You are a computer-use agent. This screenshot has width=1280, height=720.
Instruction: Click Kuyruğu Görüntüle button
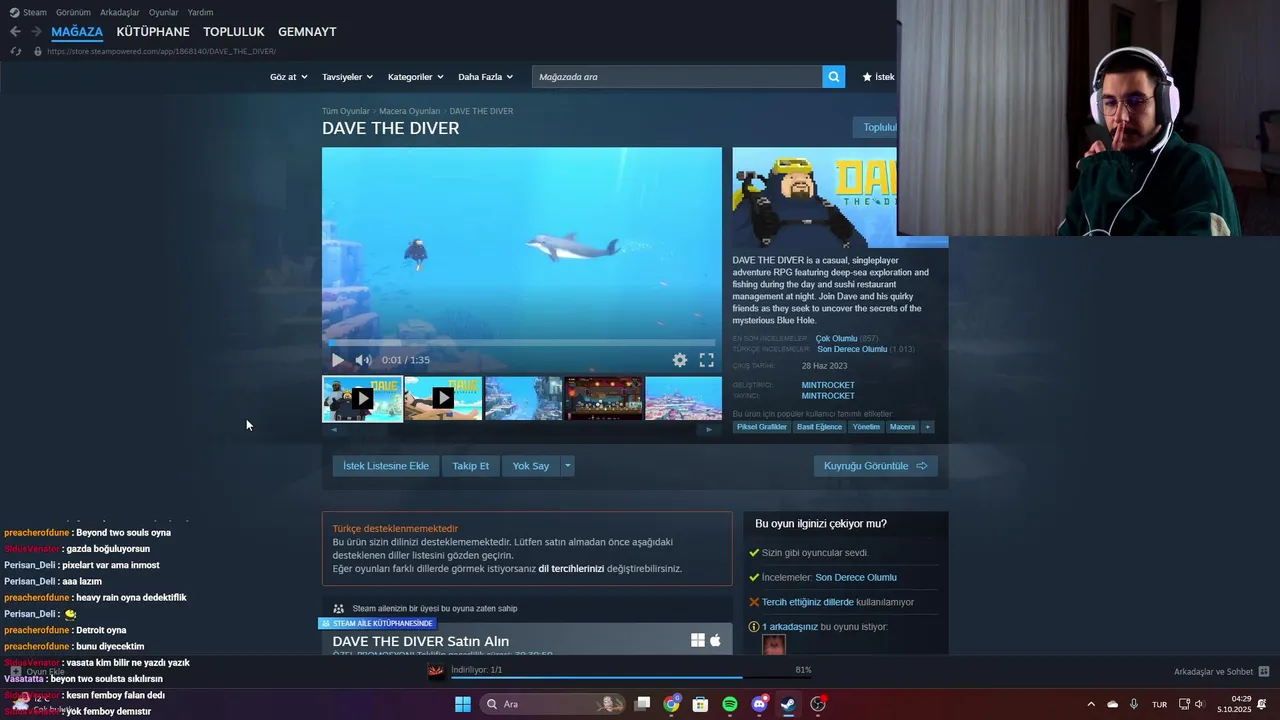click(x=875, y=466)
